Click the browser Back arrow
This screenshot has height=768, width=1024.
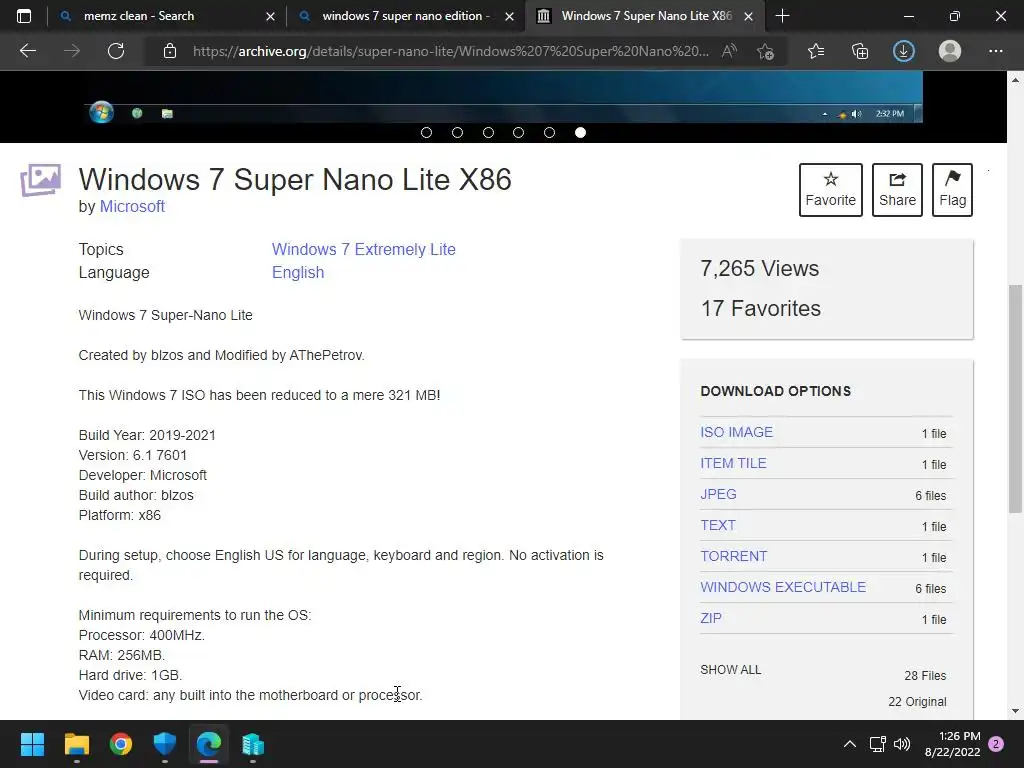click(x=27, y=51)
